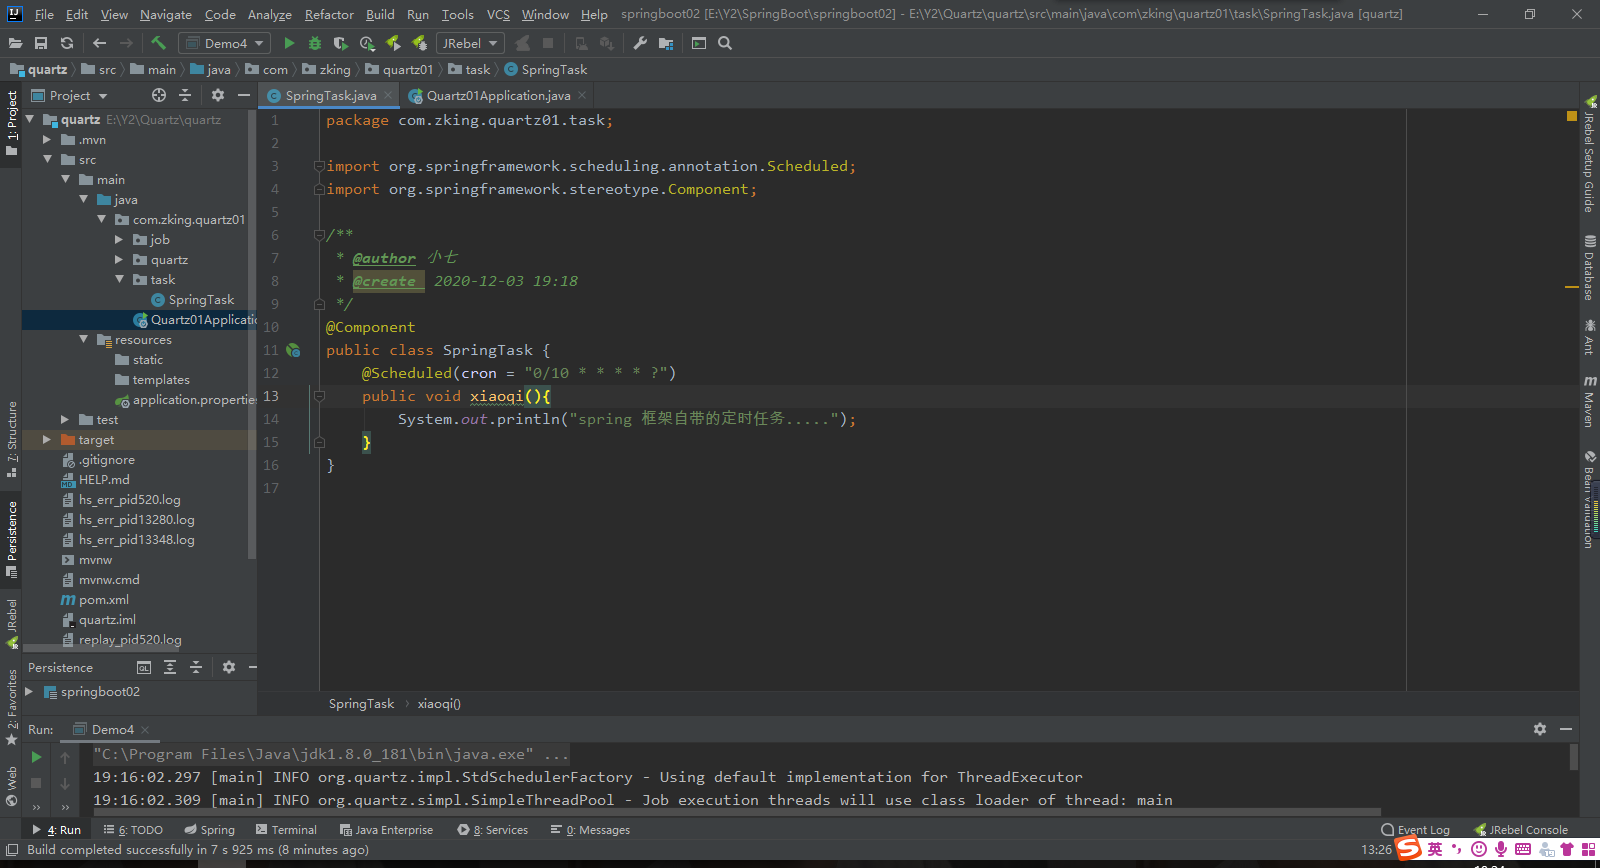Open Project panel gear options

218,95
